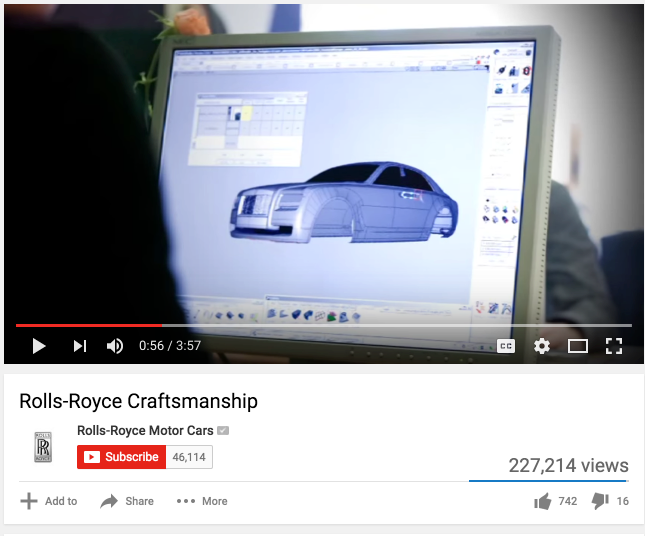
Task: Open the More options menu
Action: point(202,501)
